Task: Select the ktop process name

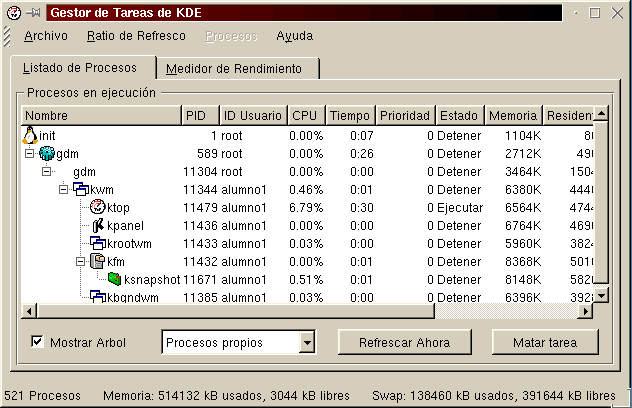Action: point(118,208)
